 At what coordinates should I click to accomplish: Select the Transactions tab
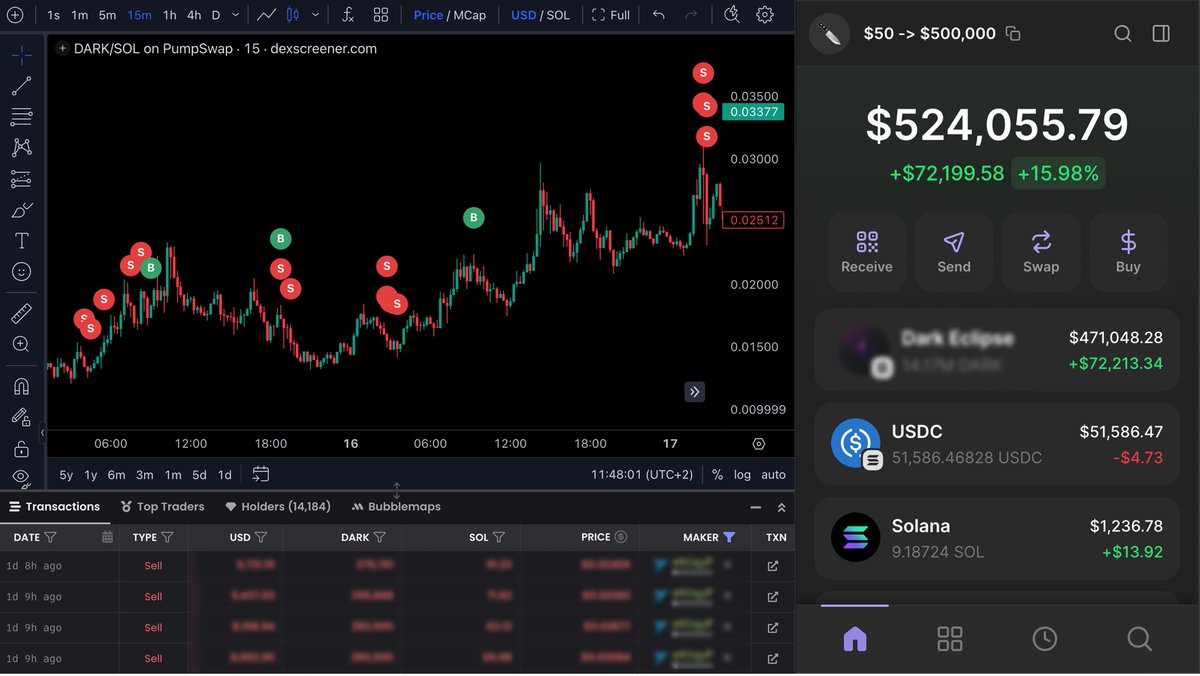[x=55, y=507]
